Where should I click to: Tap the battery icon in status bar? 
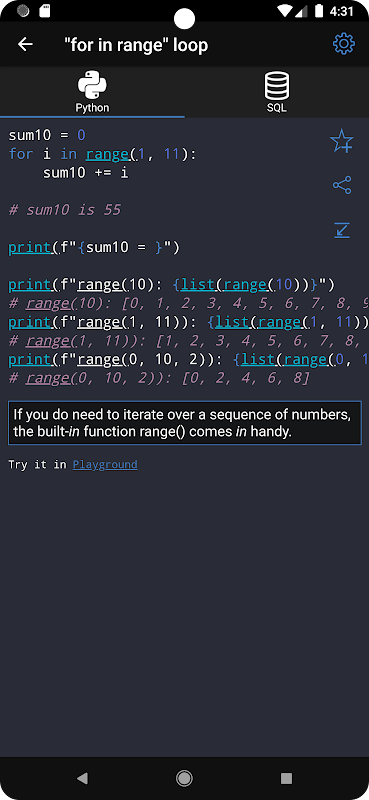(319, 11)
